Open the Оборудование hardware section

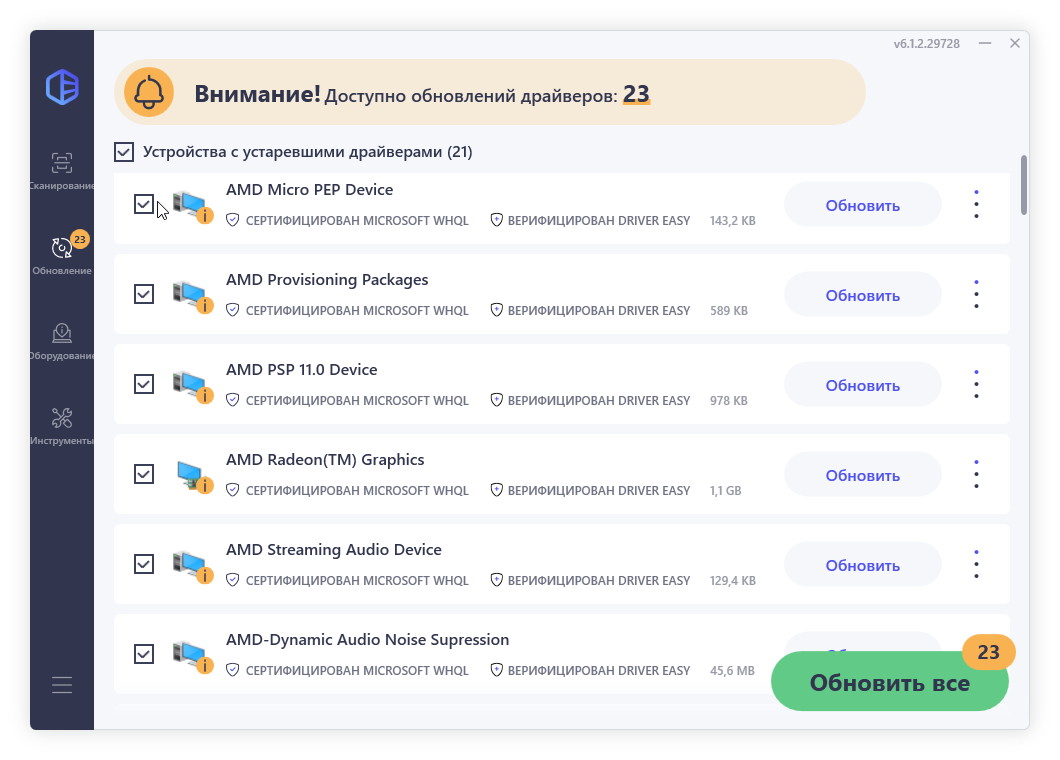point(62,341)
